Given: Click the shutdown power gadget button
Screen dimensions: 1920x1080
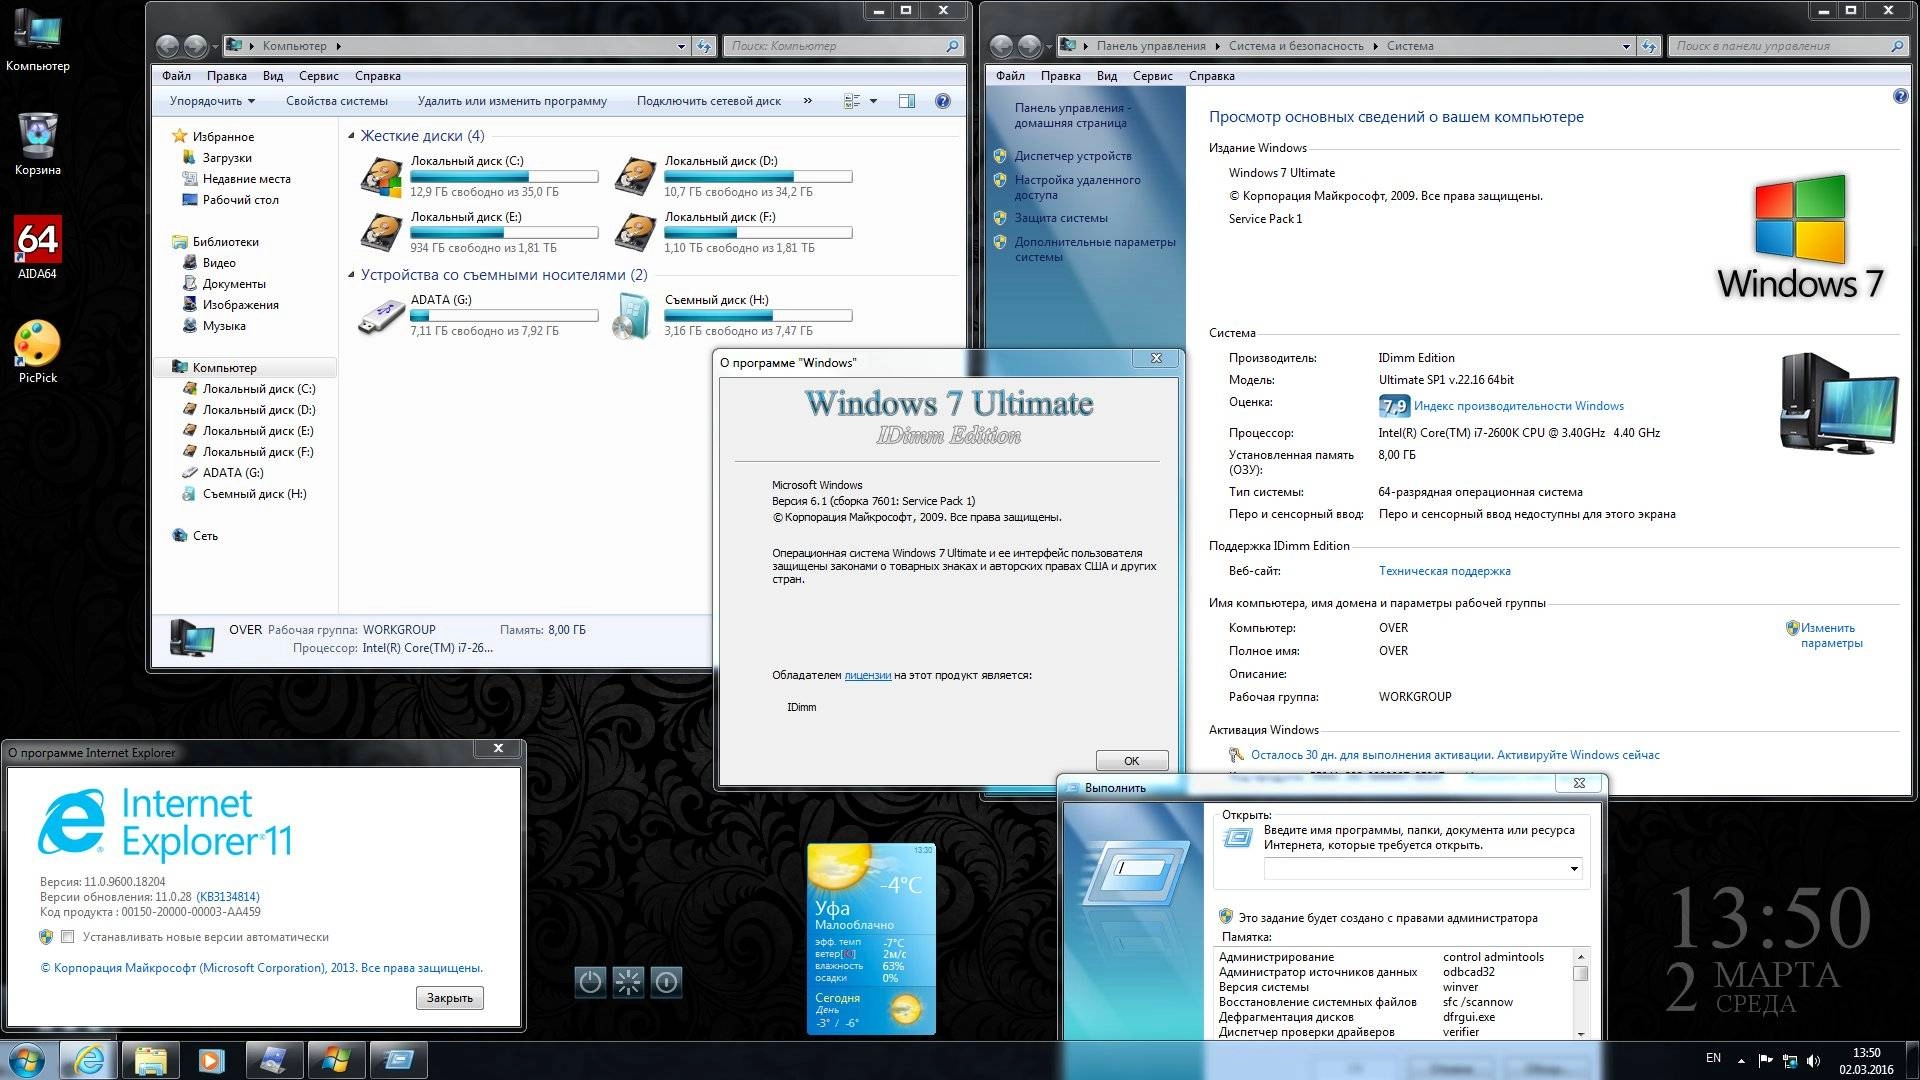Looking at the screenshot, I should (x=590, y=982).
